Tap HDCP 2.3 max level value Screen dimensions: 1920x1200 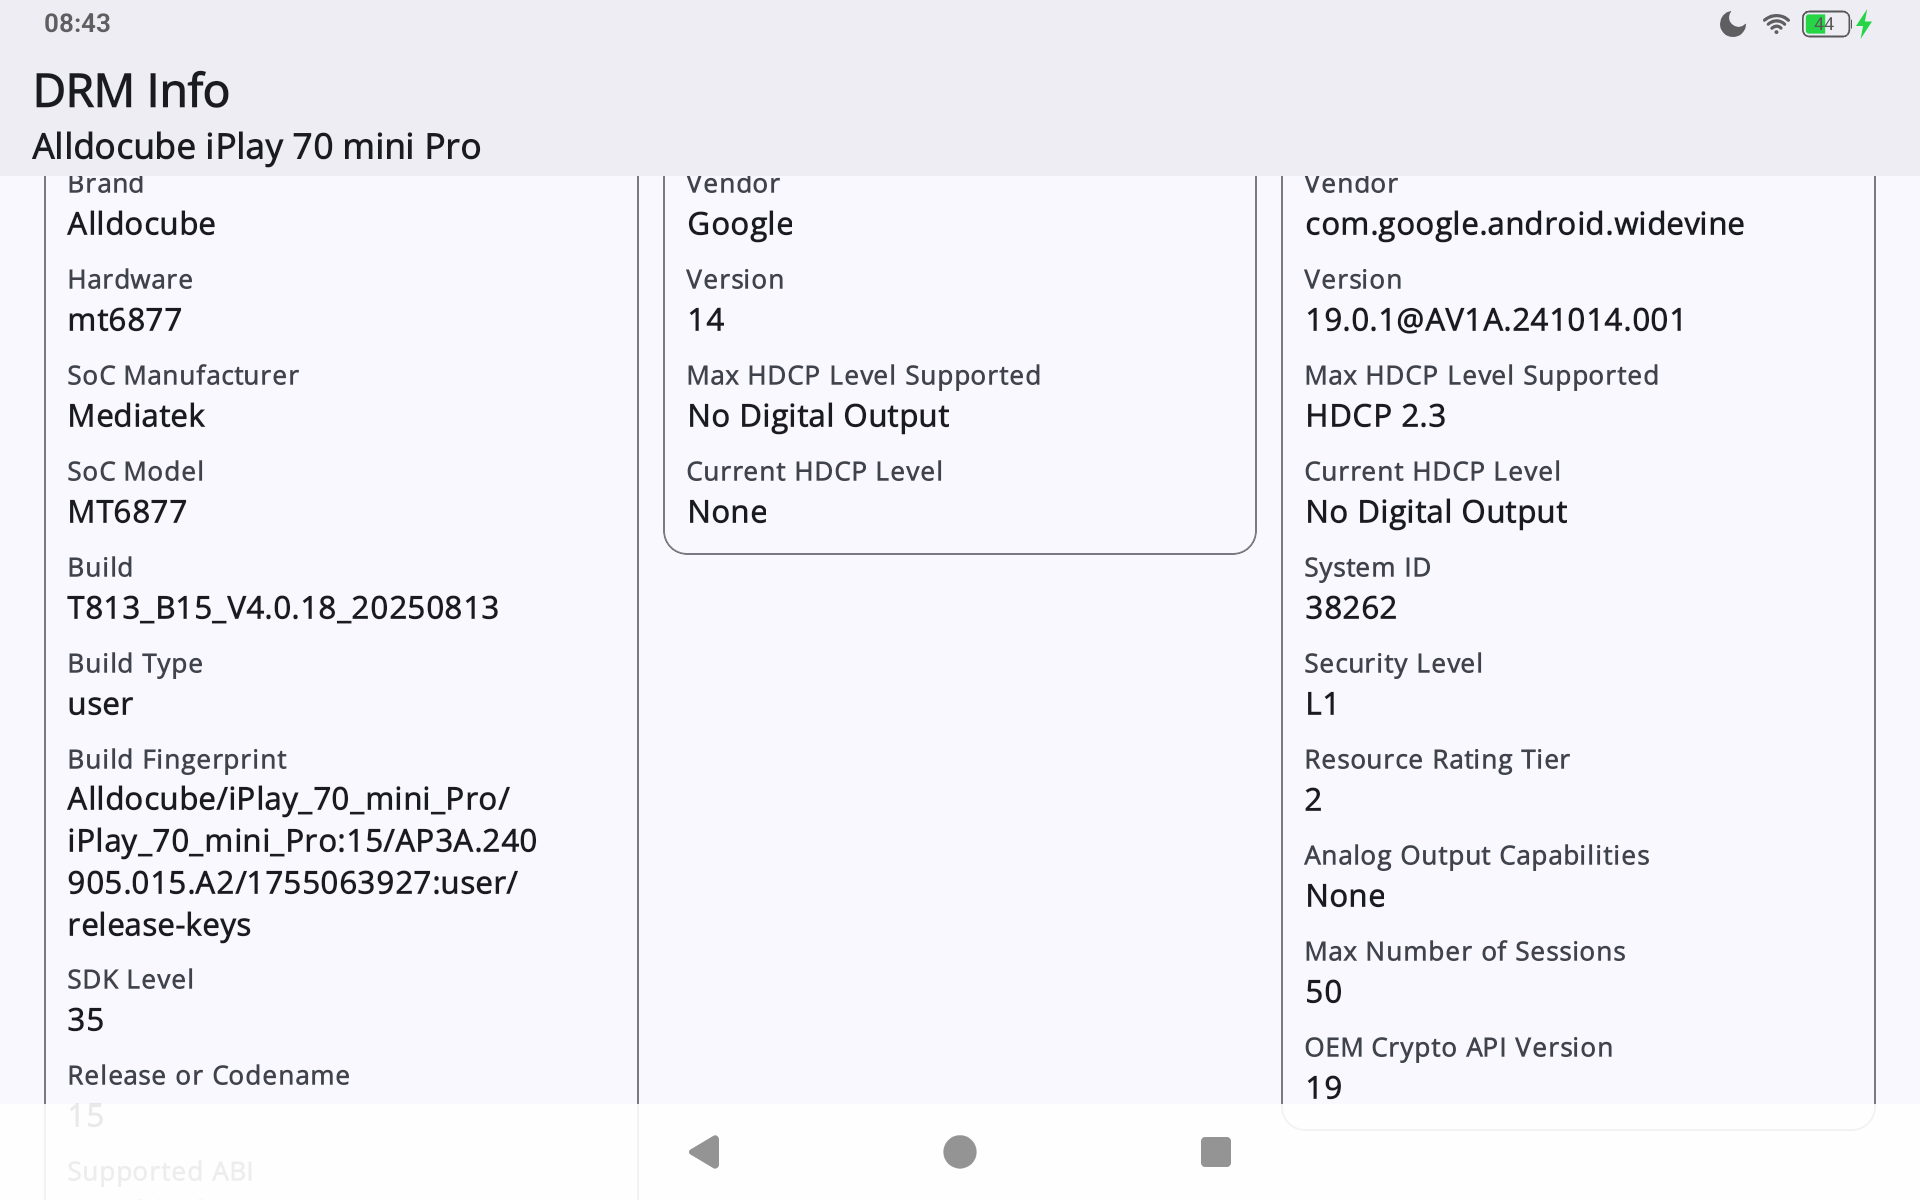coord(1375,416)
